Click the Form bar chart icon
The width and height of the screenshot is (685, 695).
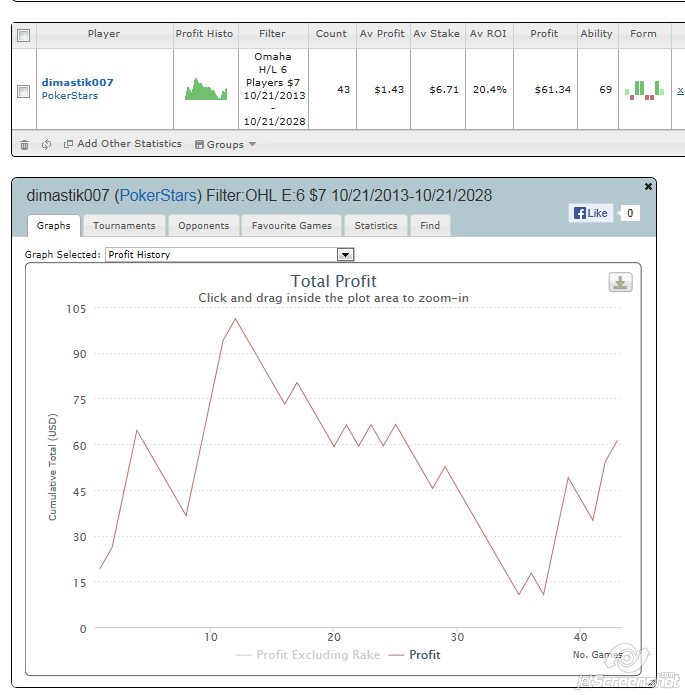(x=643, y=90)
